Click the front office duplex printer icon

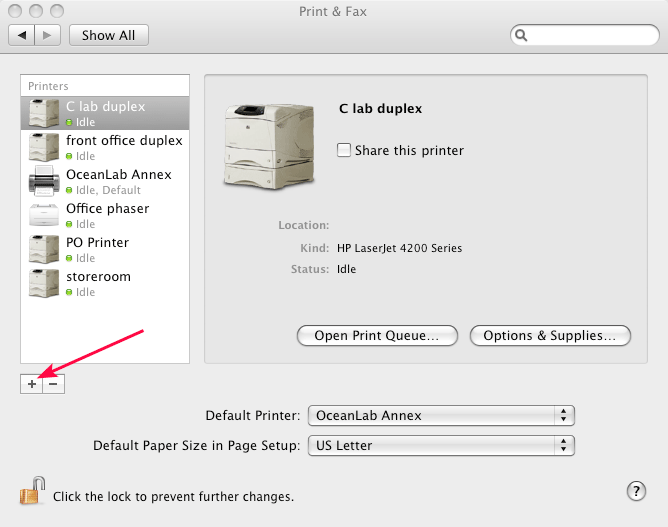(x=44, y=147)
